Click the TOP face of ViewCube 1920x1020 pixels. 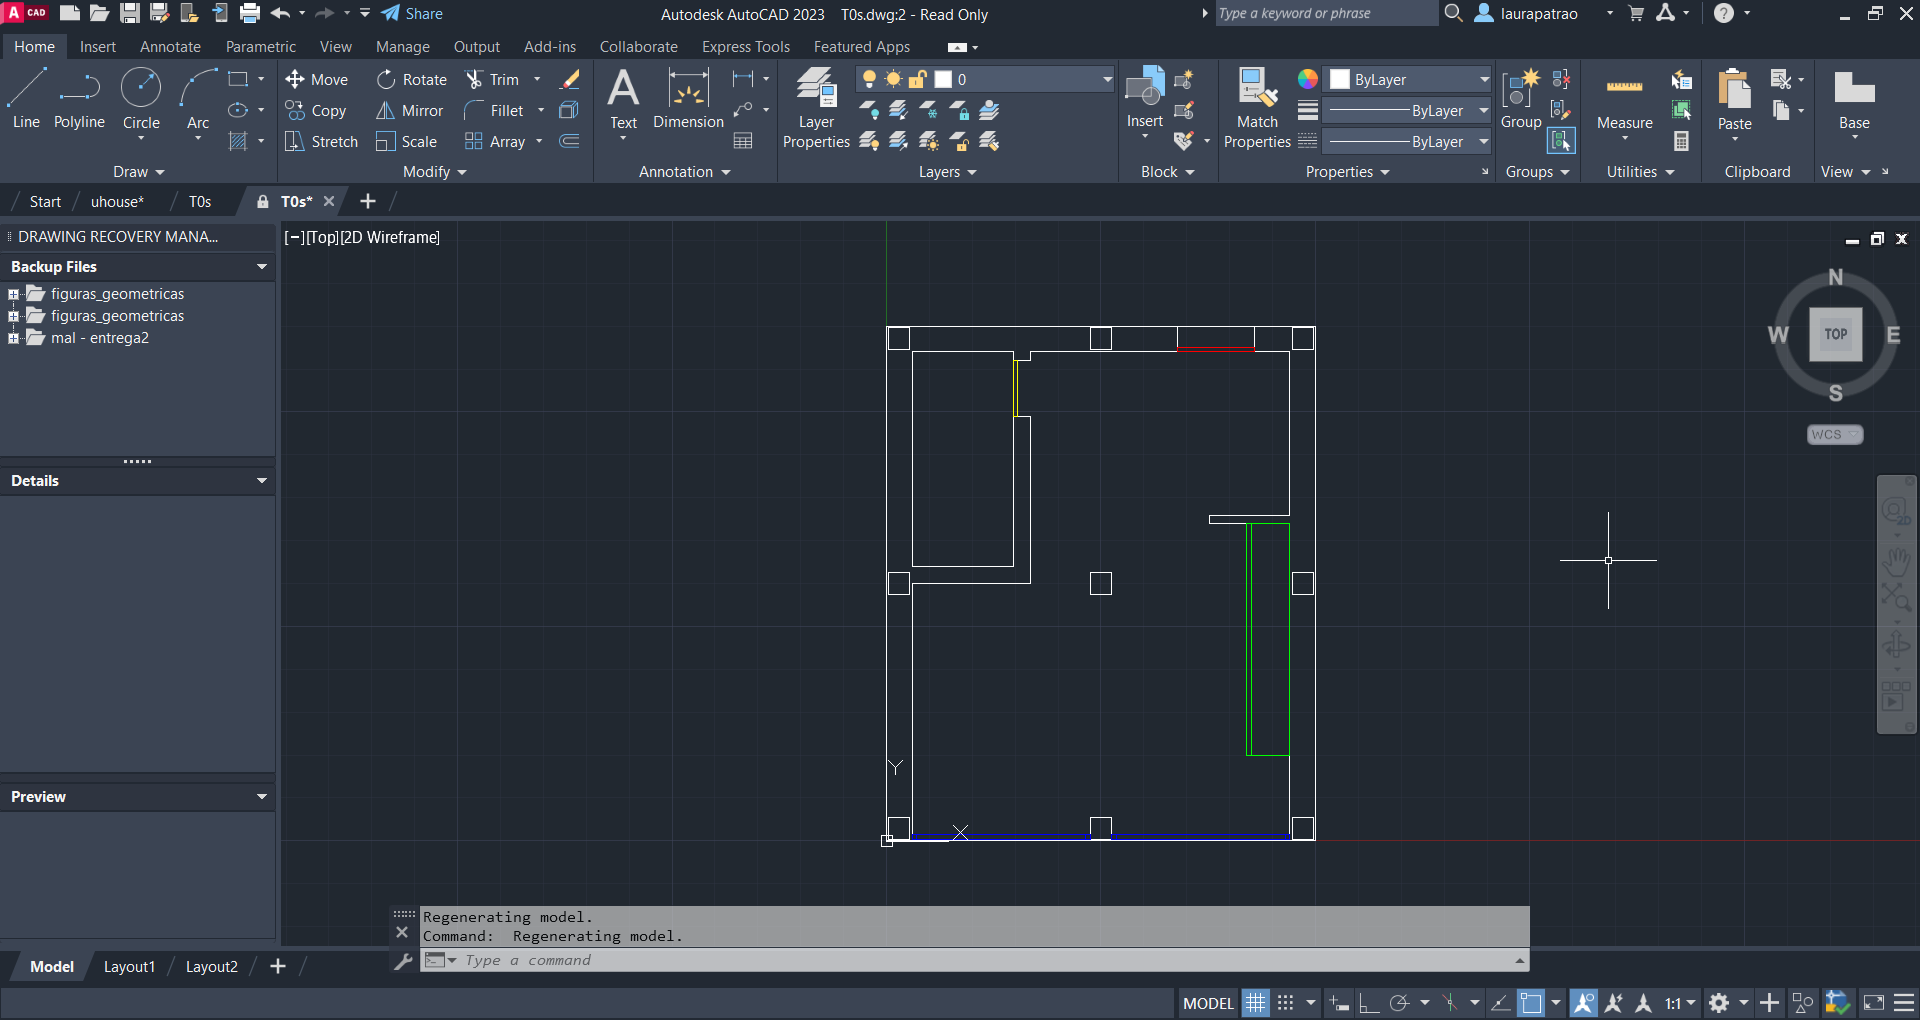click(x=1836, y=334)
